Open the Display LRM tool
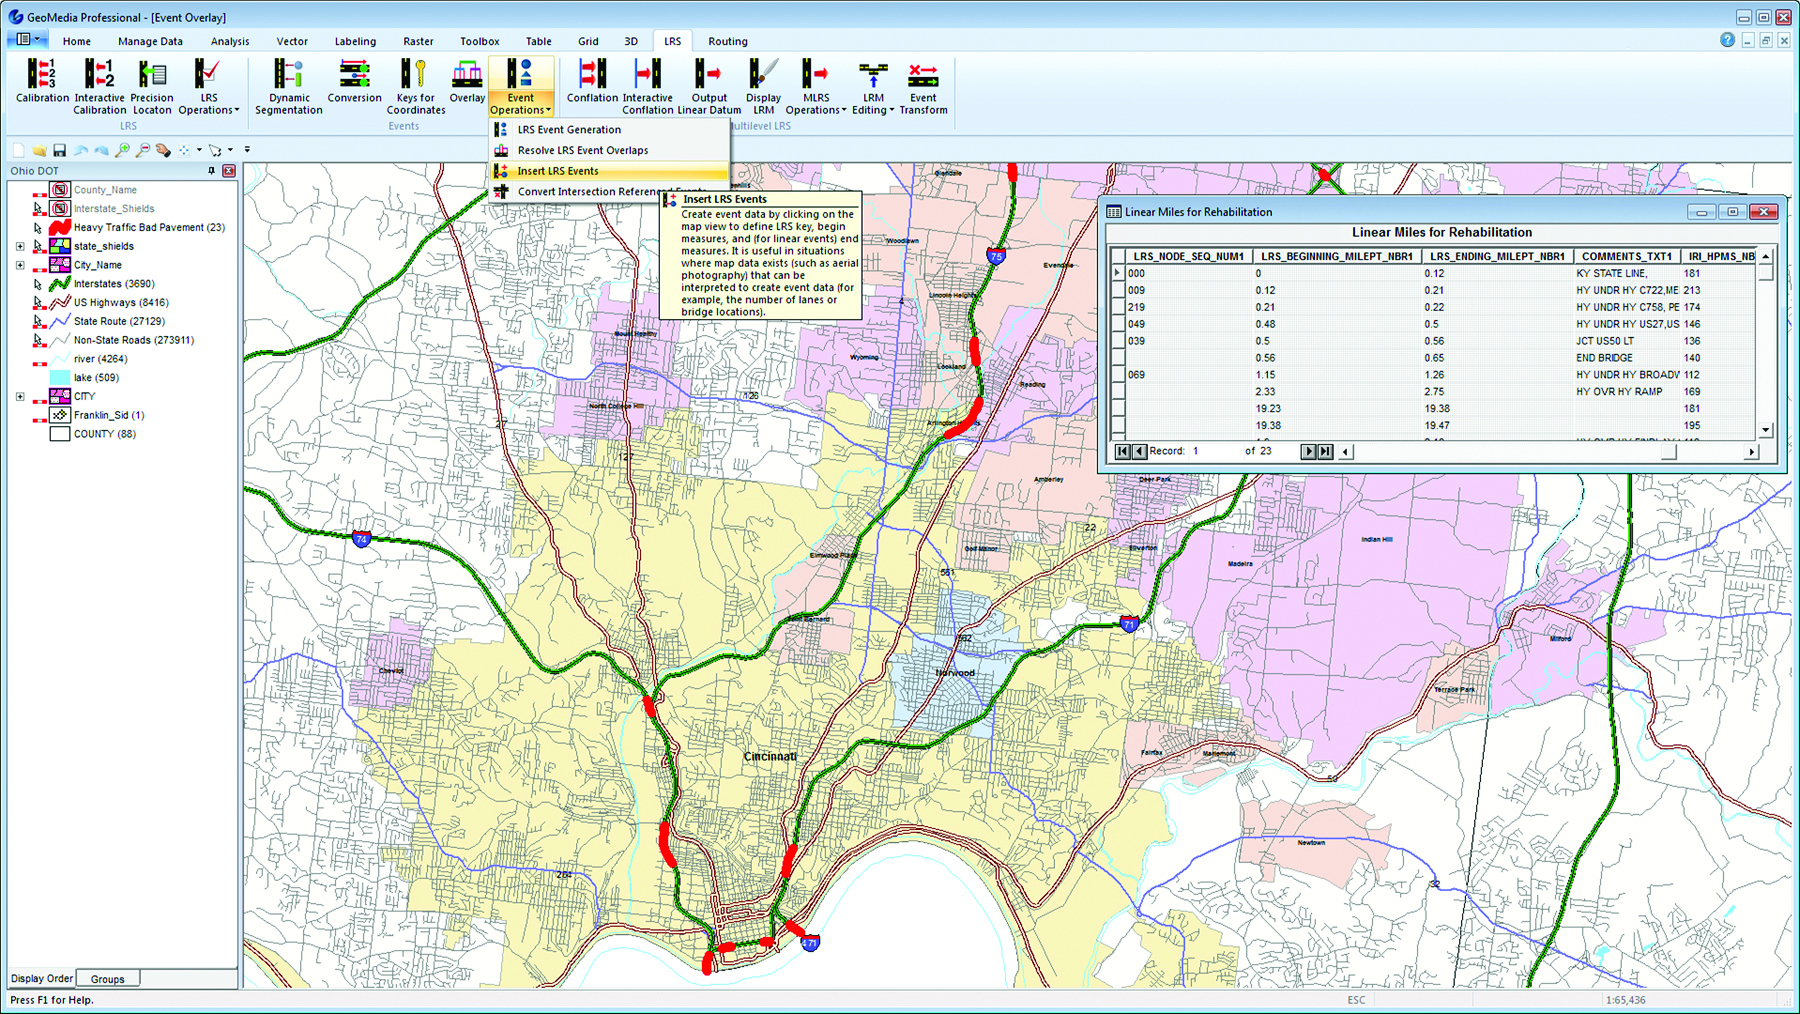The height and width of the screenshot is (1014, 1800). tap(763, 86)
